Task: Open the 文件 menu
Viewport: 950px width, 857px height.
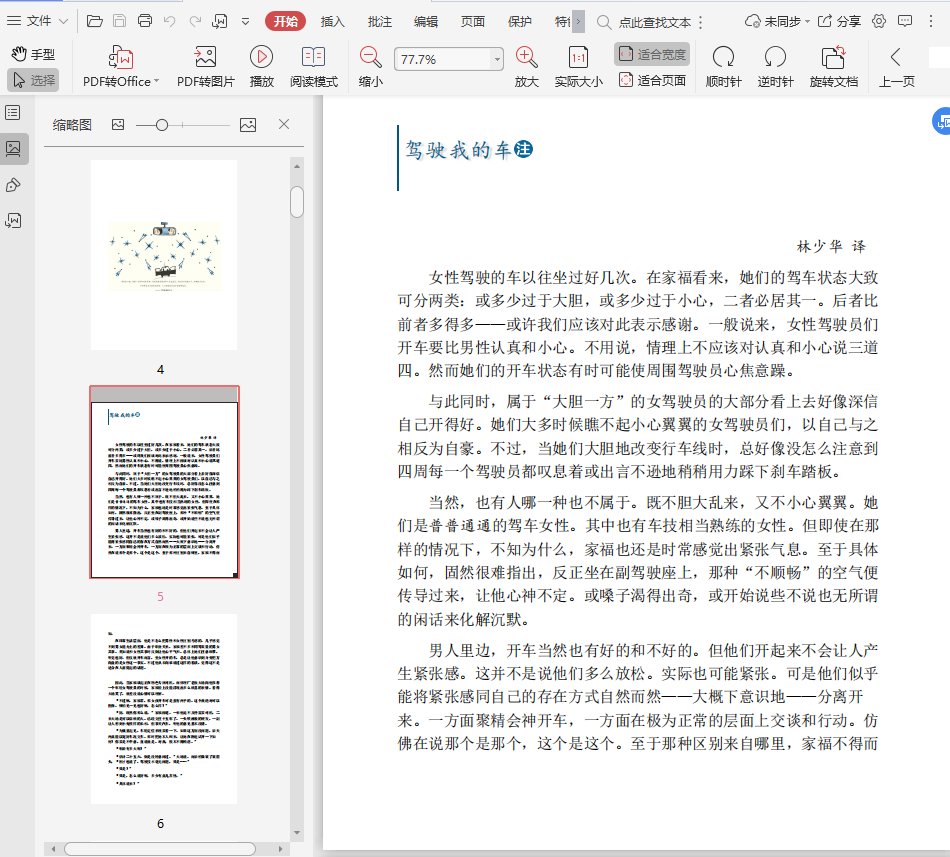Action: click(x=36, y=21)
